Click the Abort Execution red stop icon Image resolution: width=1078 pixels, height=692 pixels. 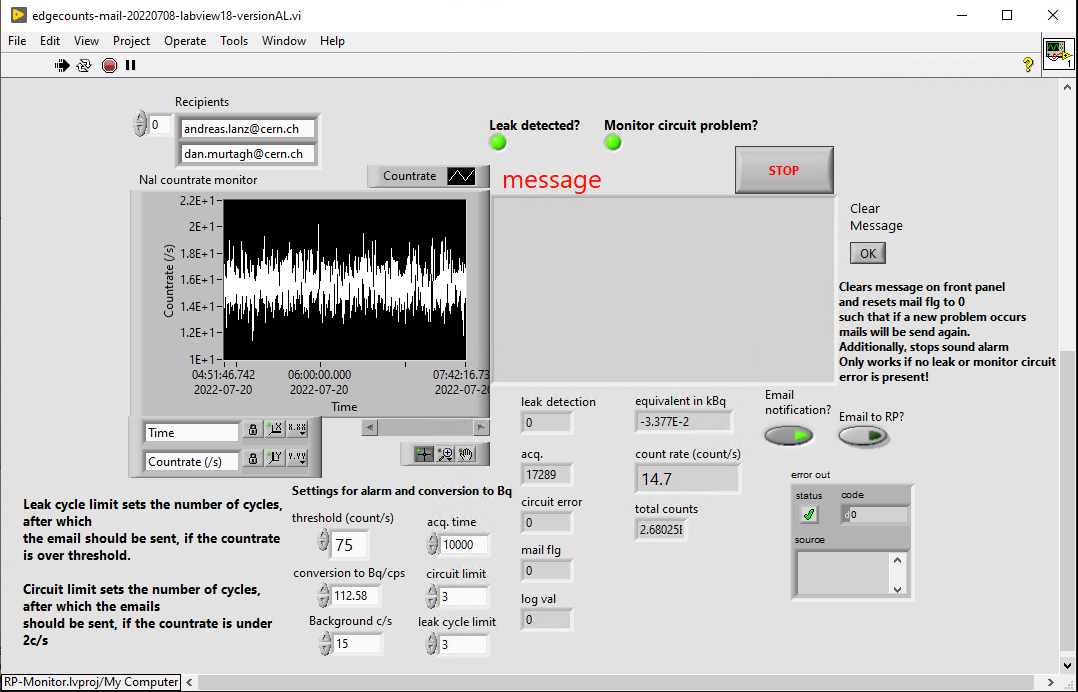pos(109,65)
